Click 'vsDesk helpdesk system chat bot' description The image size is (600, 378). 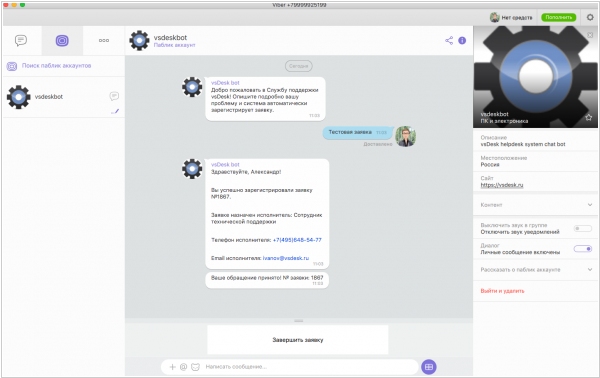[523, 144]
